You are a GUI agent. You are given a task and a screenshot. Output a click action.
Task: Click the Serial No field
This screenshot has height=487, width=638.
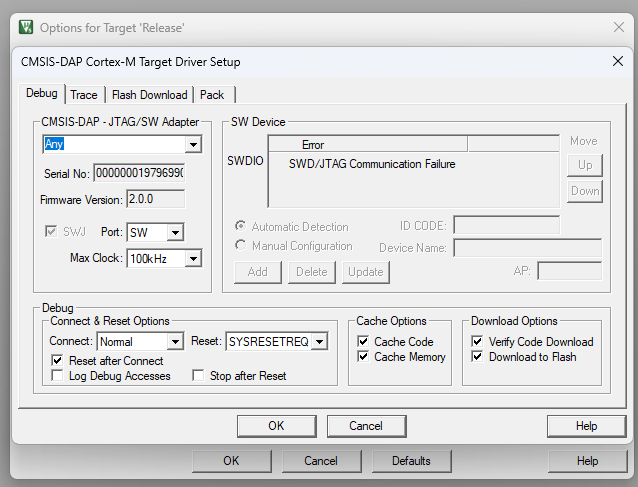tap(139, 173)
